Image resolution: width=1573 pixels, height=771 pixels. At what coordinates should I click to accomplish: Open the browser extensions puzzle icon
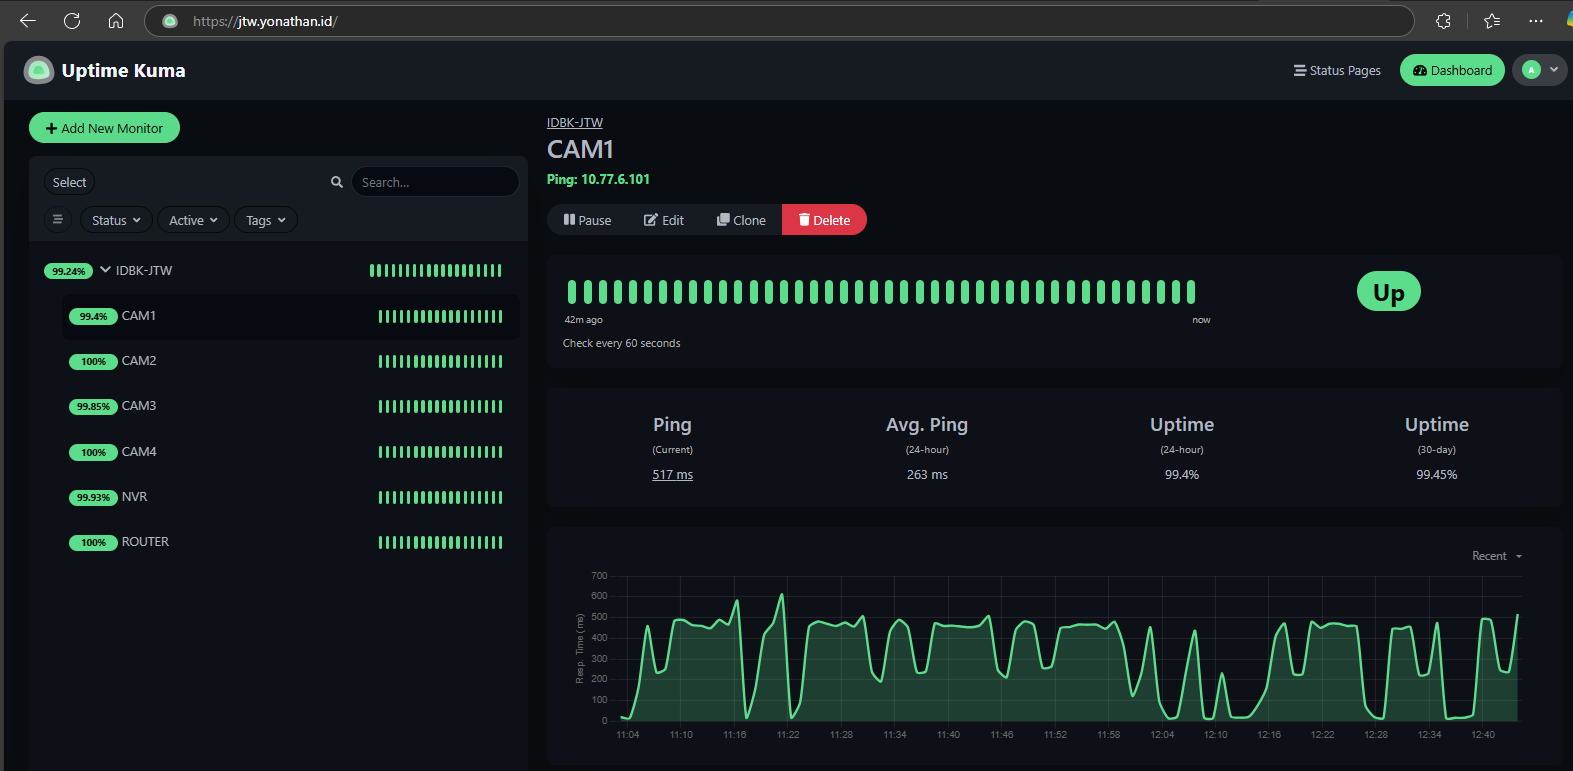[x=1443, y=21]
